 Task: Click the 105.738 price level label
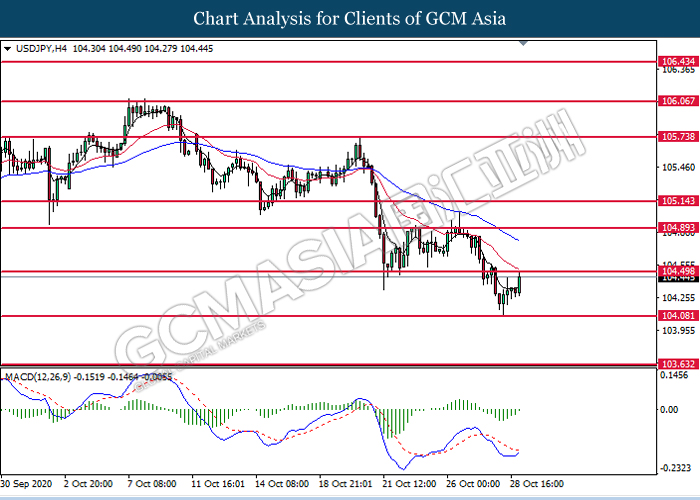click(x=678, y=137)
